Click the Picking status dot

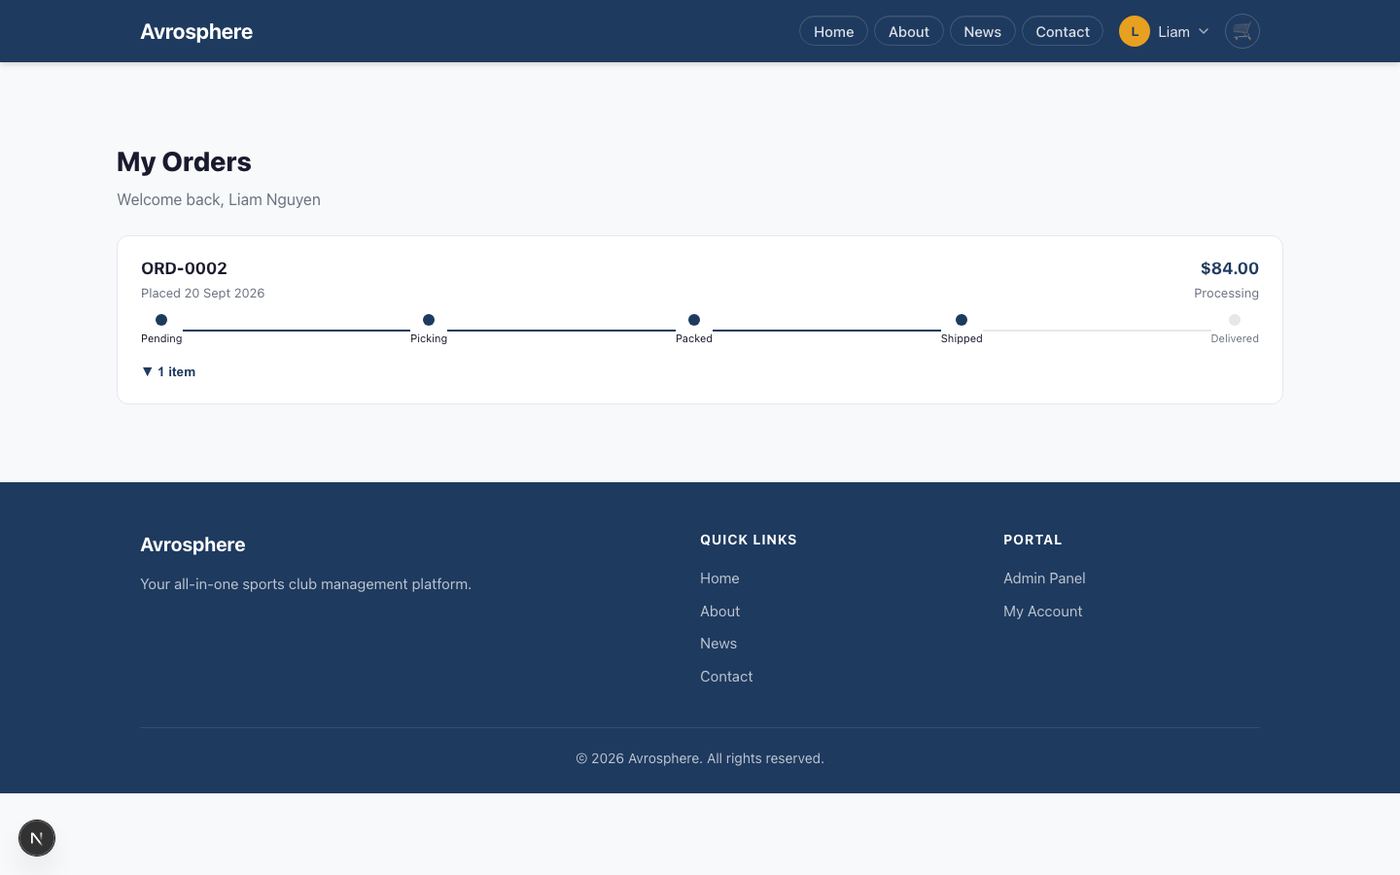click(429, 320)
